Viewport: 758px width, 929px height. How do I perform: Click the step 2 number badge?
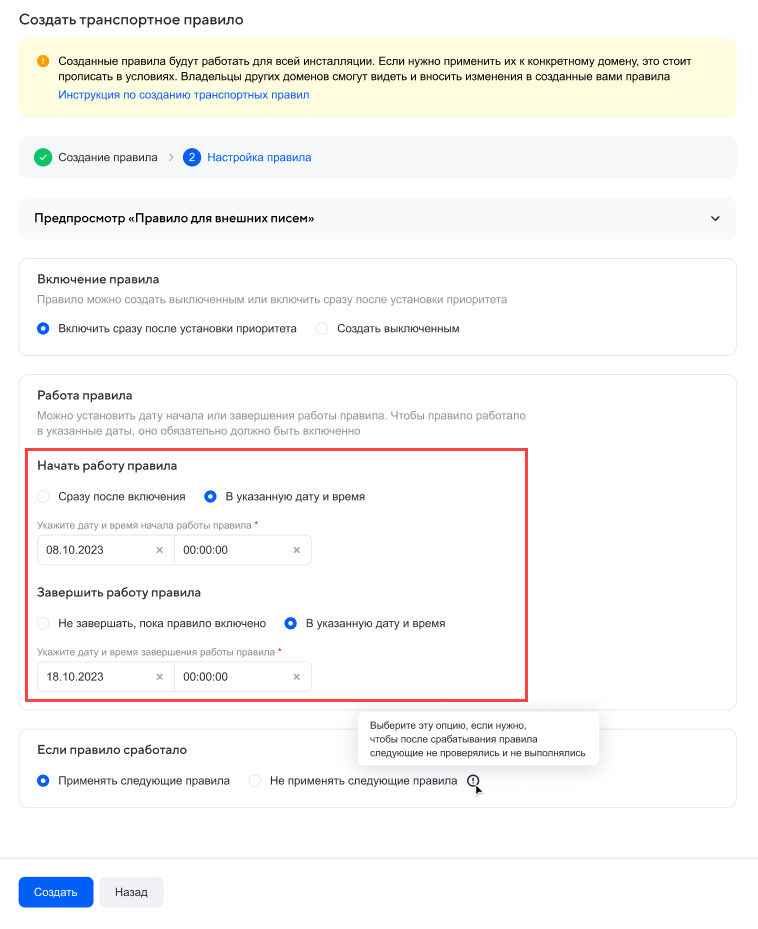tap(192, 157)
